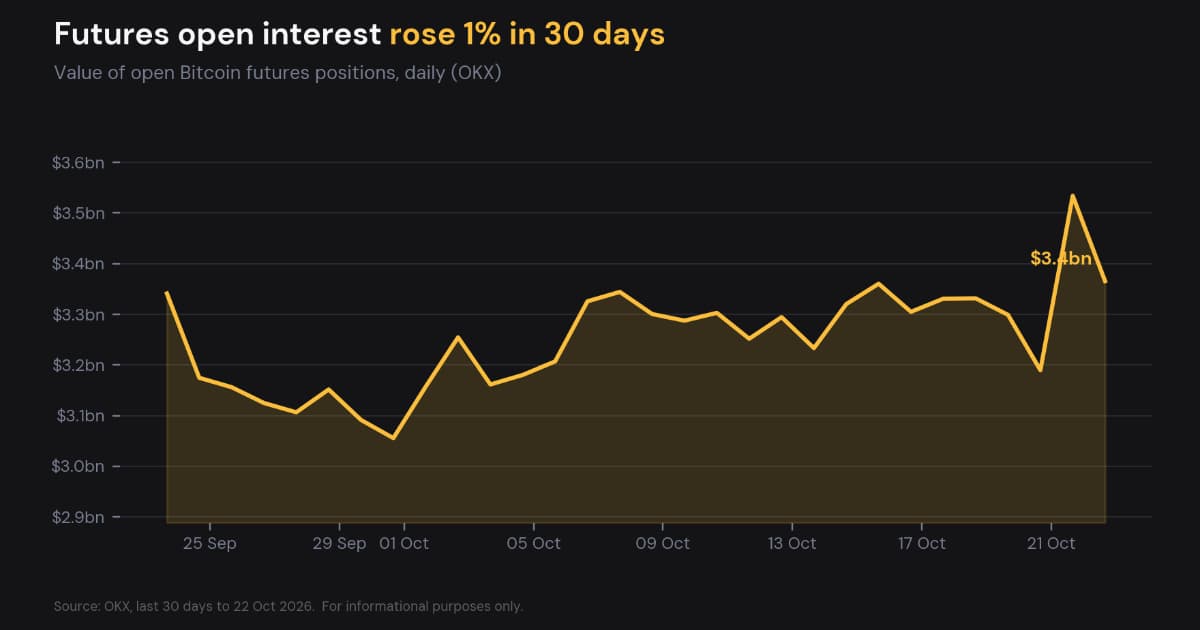Click the "Futures open interest" title text
The width and height of the screenshot is (1200, 630).
pyautogui.click(x=217, y=34)
